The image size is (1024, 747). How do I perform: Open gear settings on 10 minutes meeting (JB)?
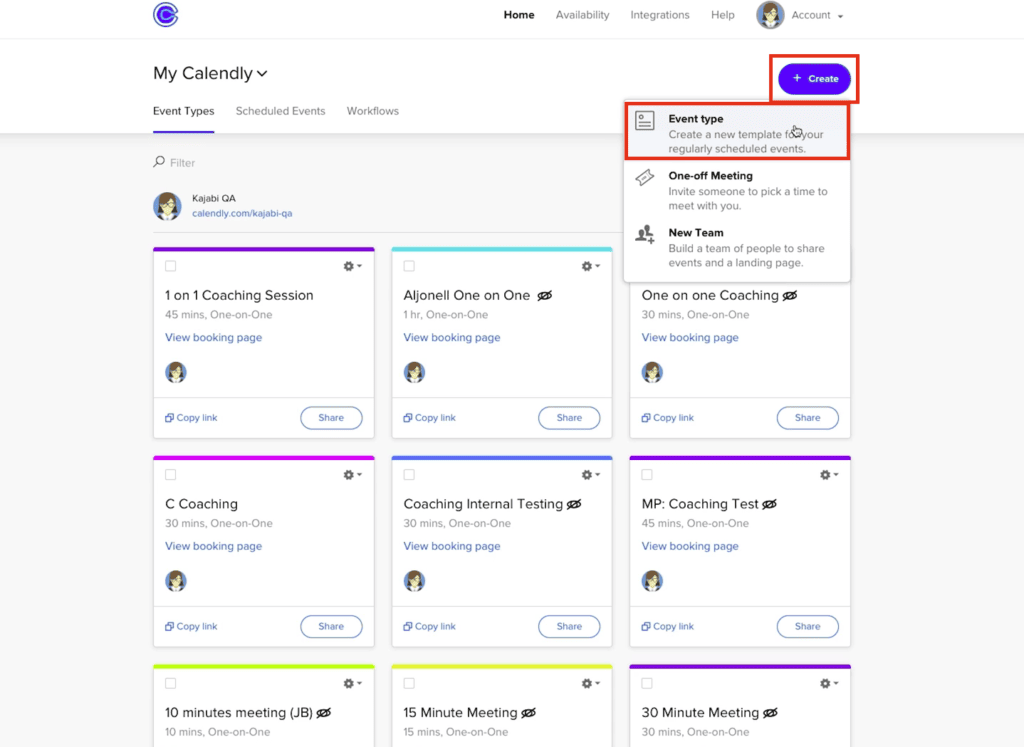[353, 683]
